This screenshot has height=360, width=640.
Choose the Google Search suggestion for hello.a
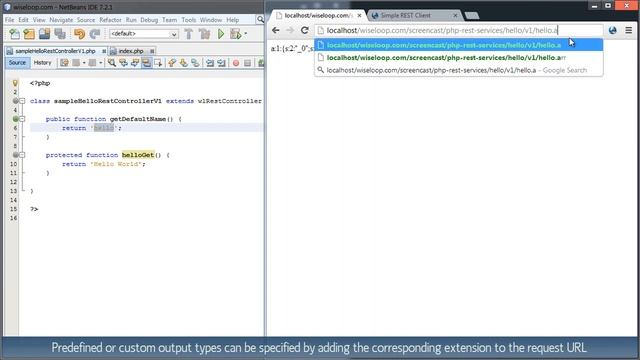pyautogui.click(x=458, y=70)
